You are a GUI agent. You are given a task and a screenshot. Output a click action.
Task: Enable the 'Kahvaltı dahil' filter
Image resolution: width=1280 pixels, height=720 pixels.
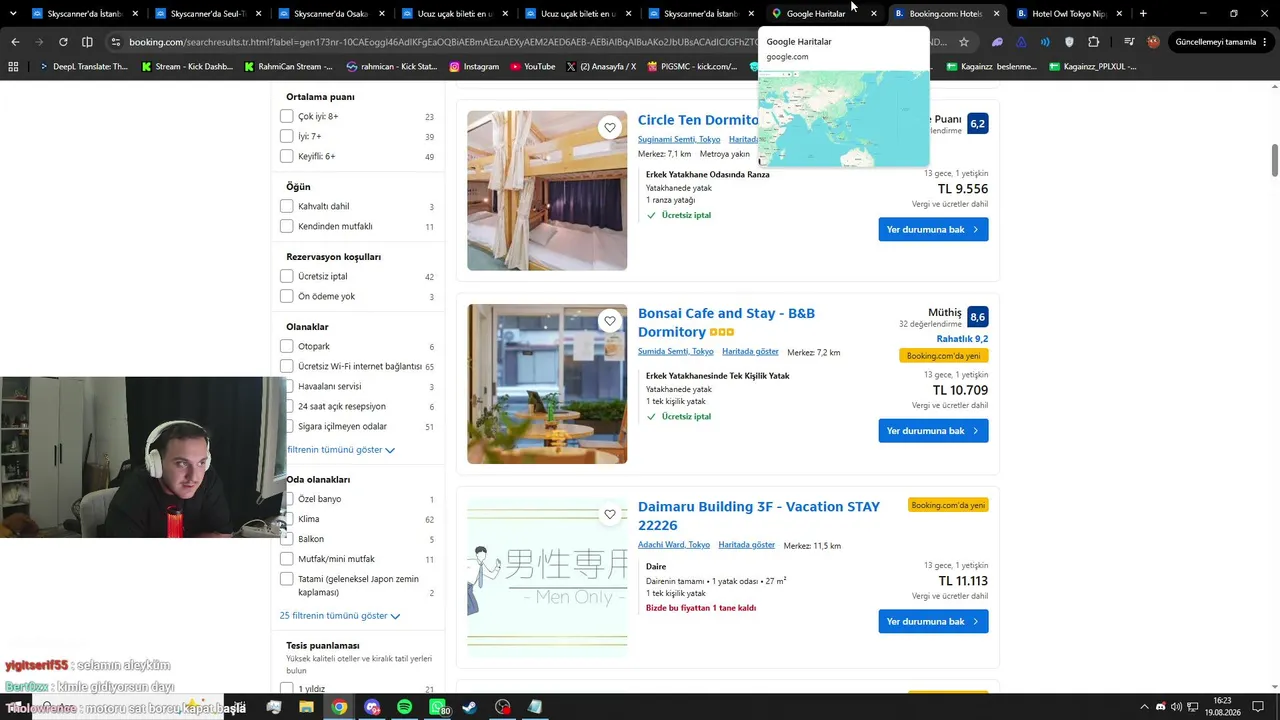[x=287, y=206]
